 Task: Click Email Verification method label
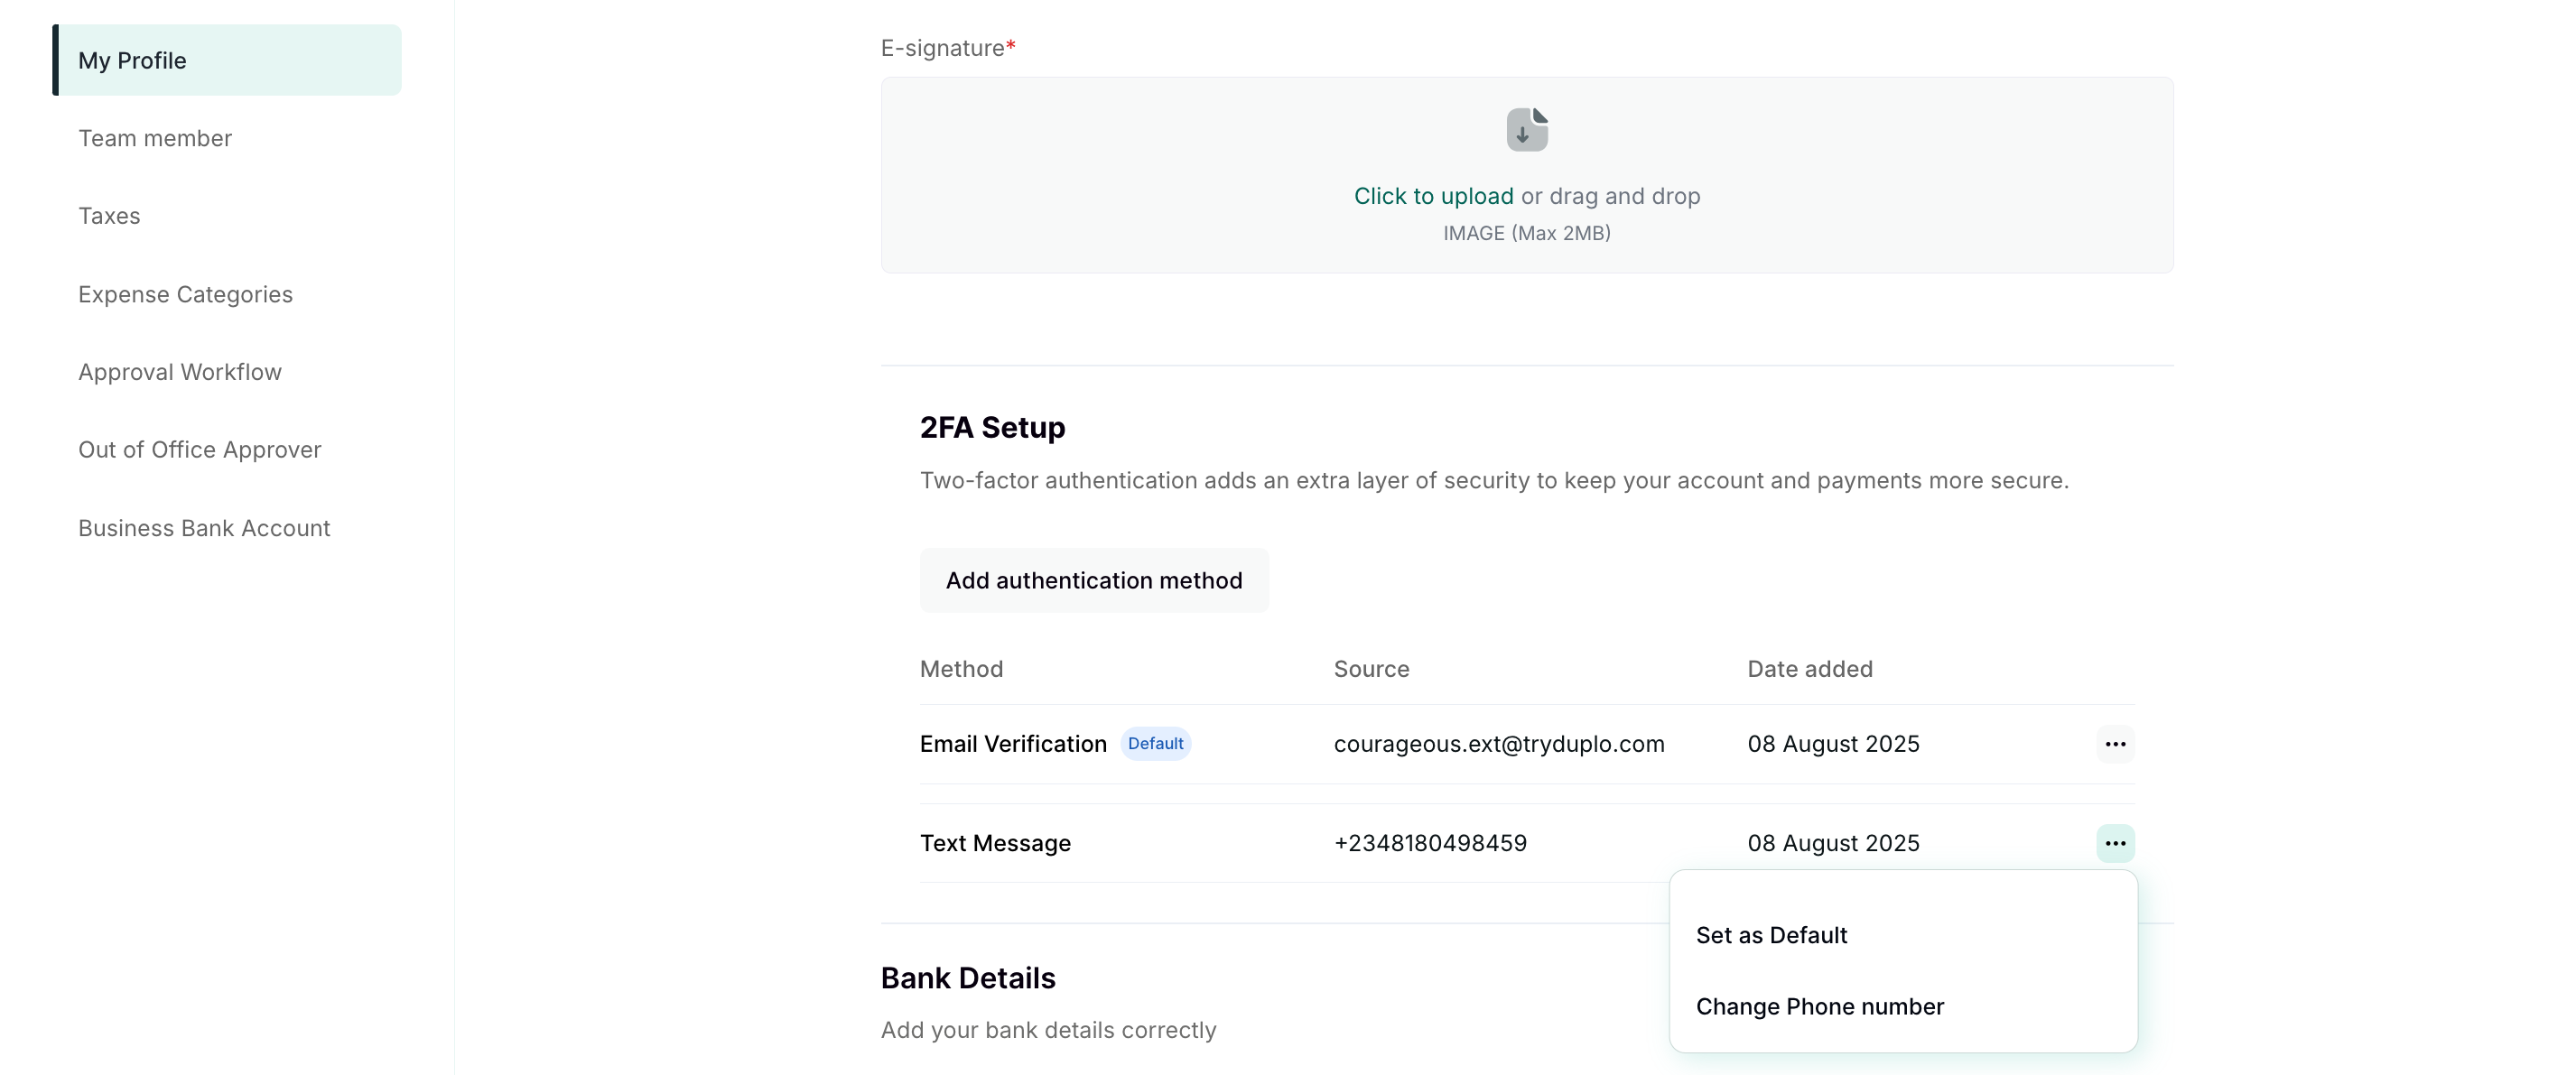click(x=1012, y=744)
